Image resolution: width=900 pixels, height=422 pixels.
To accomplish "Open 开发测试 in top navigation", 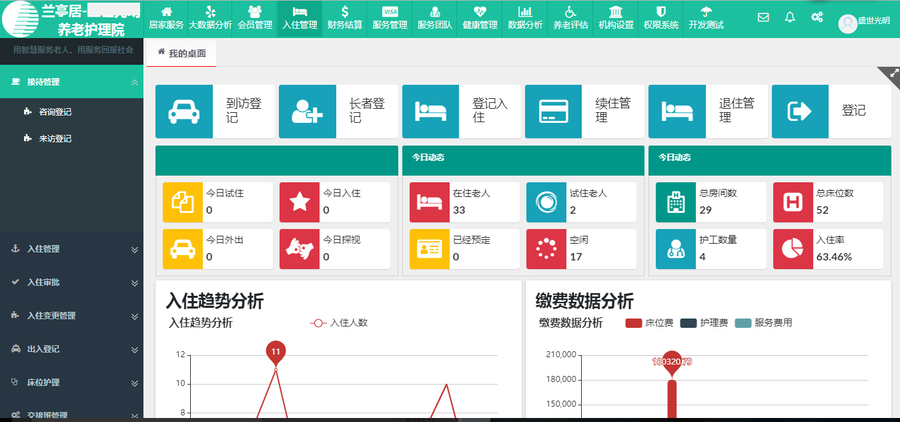I will coord(706,18).
